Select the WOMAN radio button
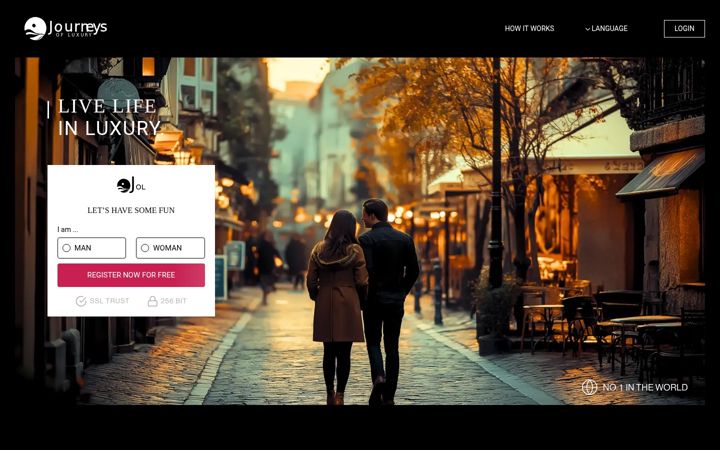The height and width of the screenshot is (450, 720). point(145,248)
